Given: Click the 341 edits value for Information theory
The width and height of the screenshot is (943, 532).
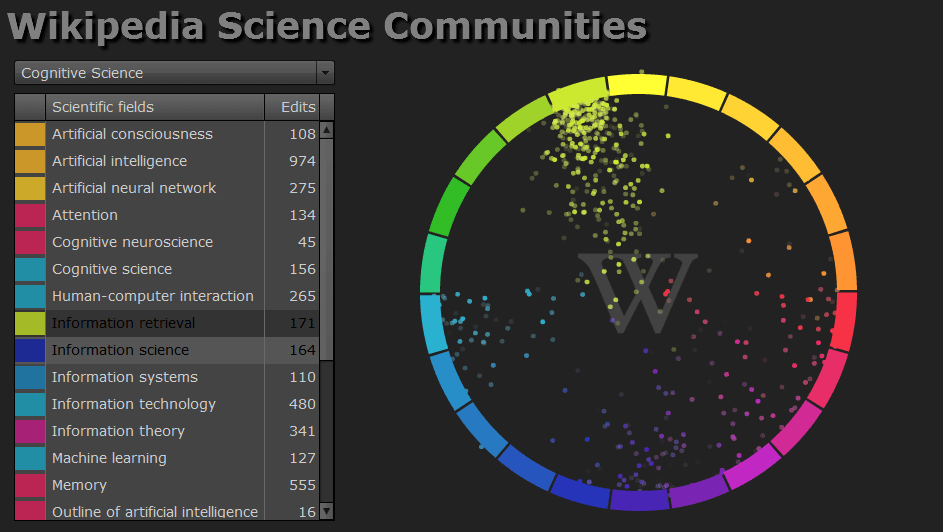Looking at the screenshot, I should coord(302,431).
